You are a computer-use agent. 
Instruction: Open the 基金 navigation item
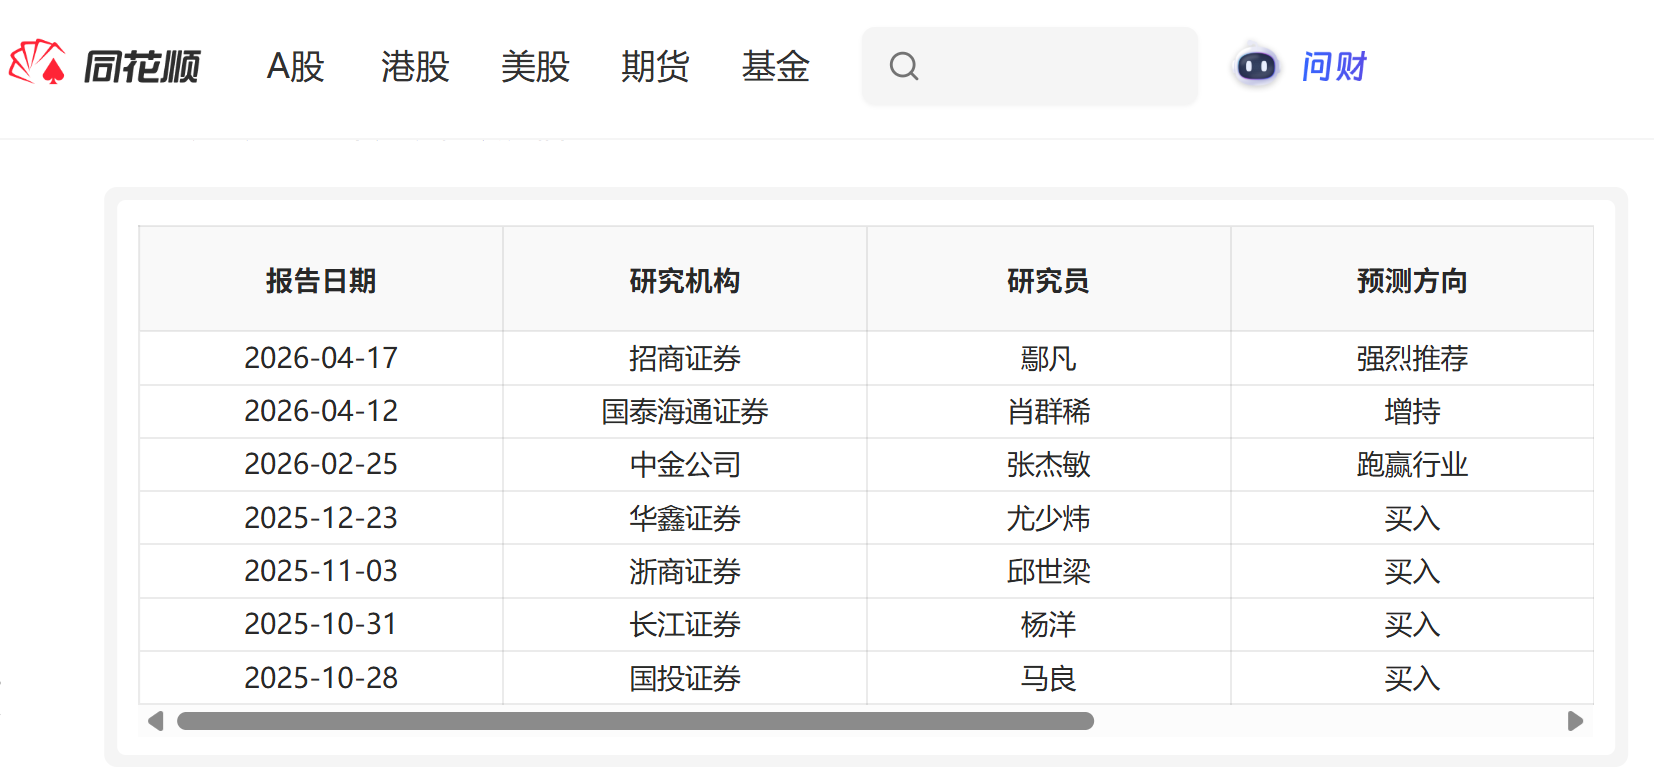coord(775,67)
